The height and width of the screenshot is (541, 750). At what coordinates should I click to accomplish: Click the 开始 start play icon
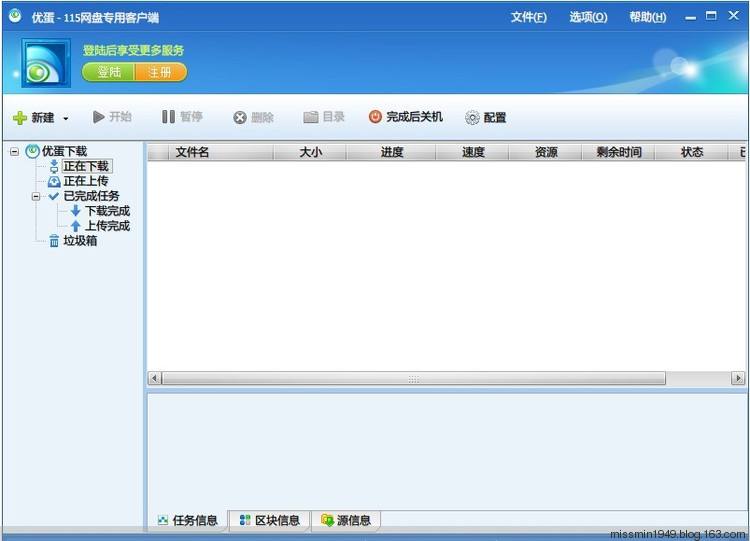click(x=99, y=117)
